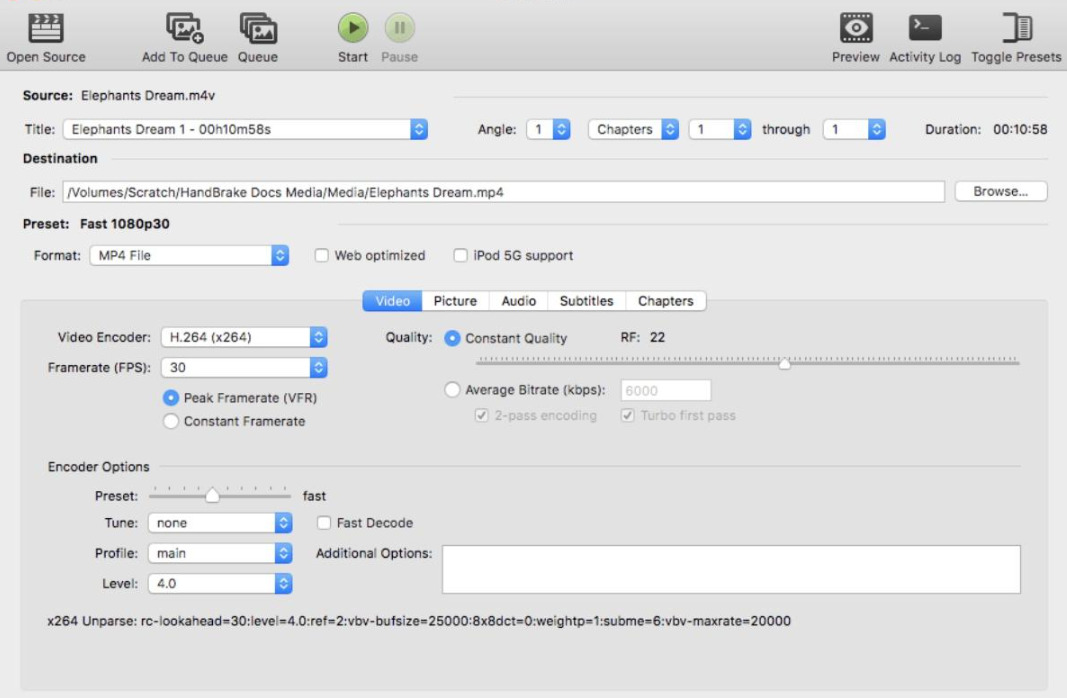Expand the Title dropdown for Elephants Dream
This screenshot has height=698, width=1067.
point(245,129)
